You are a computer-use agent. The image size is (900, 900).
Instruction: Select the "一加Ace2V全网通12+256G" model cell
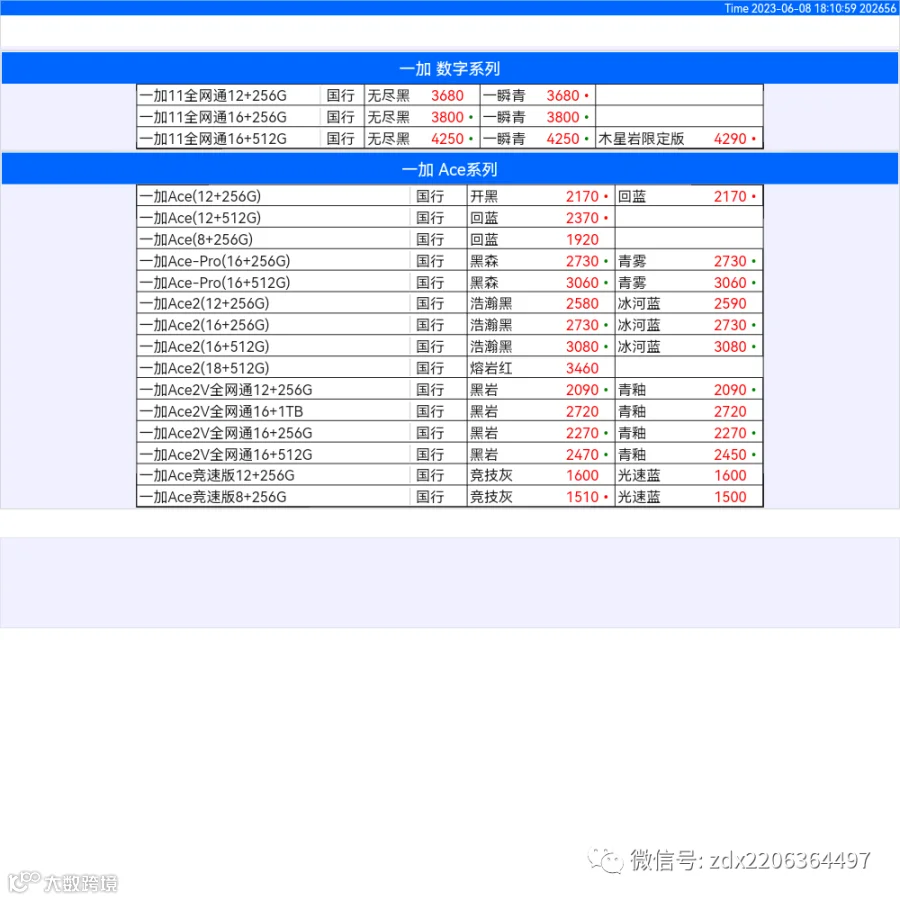[273, 390]
